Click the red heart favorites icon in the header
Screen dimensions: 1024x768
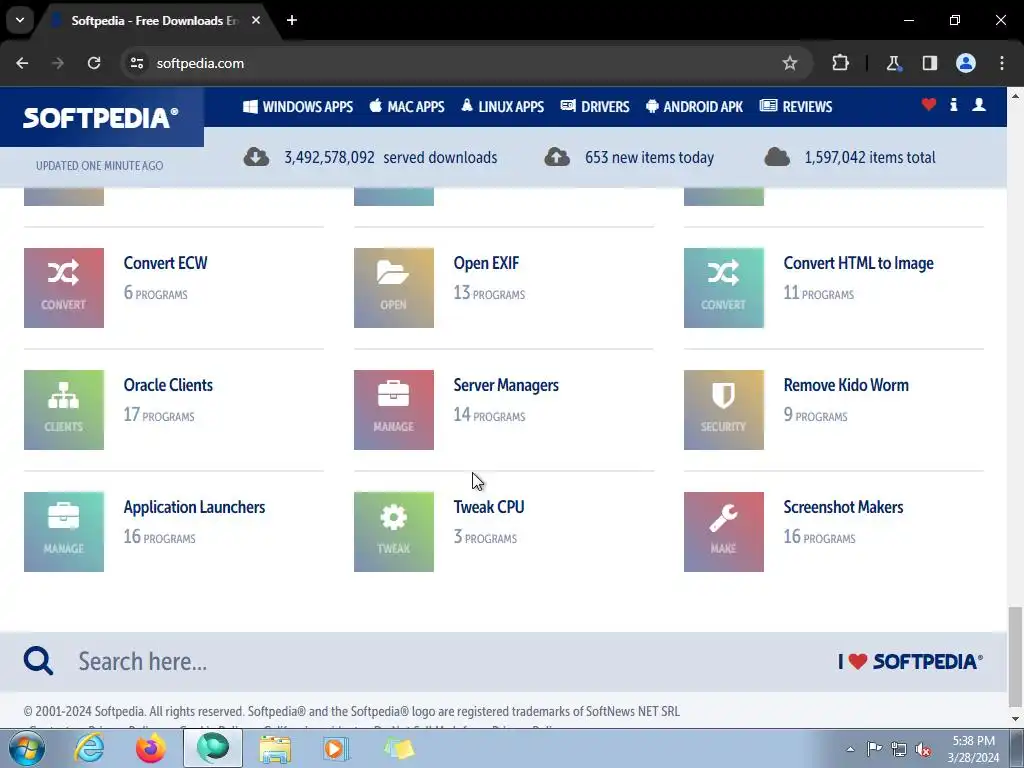tap(929, 104)
